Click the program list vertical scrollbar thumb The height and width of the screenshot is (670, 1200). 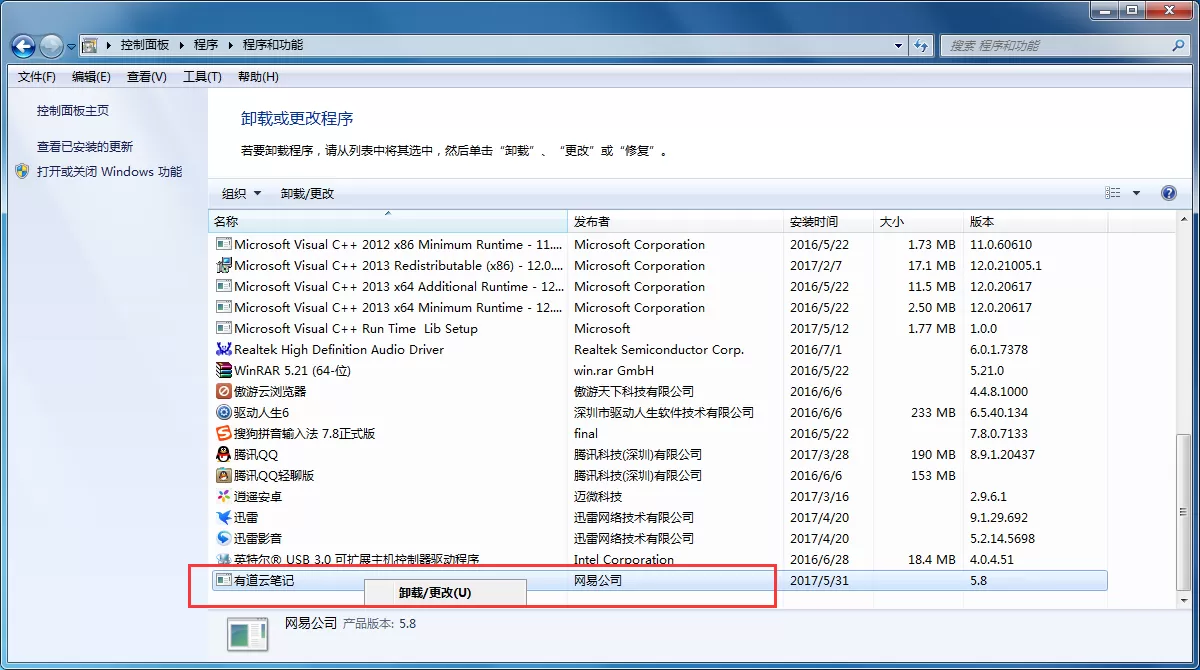click(x=1183, y=513)
